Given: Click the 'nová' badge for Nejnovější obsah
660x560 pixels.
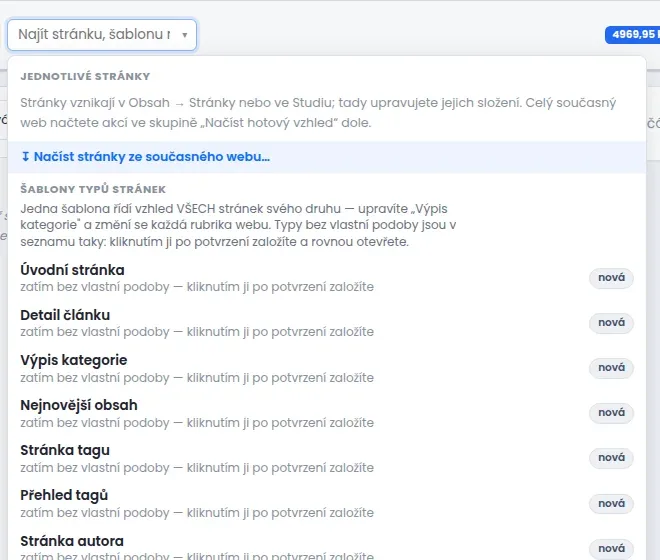Looking at the screenshot, I should tap(611, 413).
